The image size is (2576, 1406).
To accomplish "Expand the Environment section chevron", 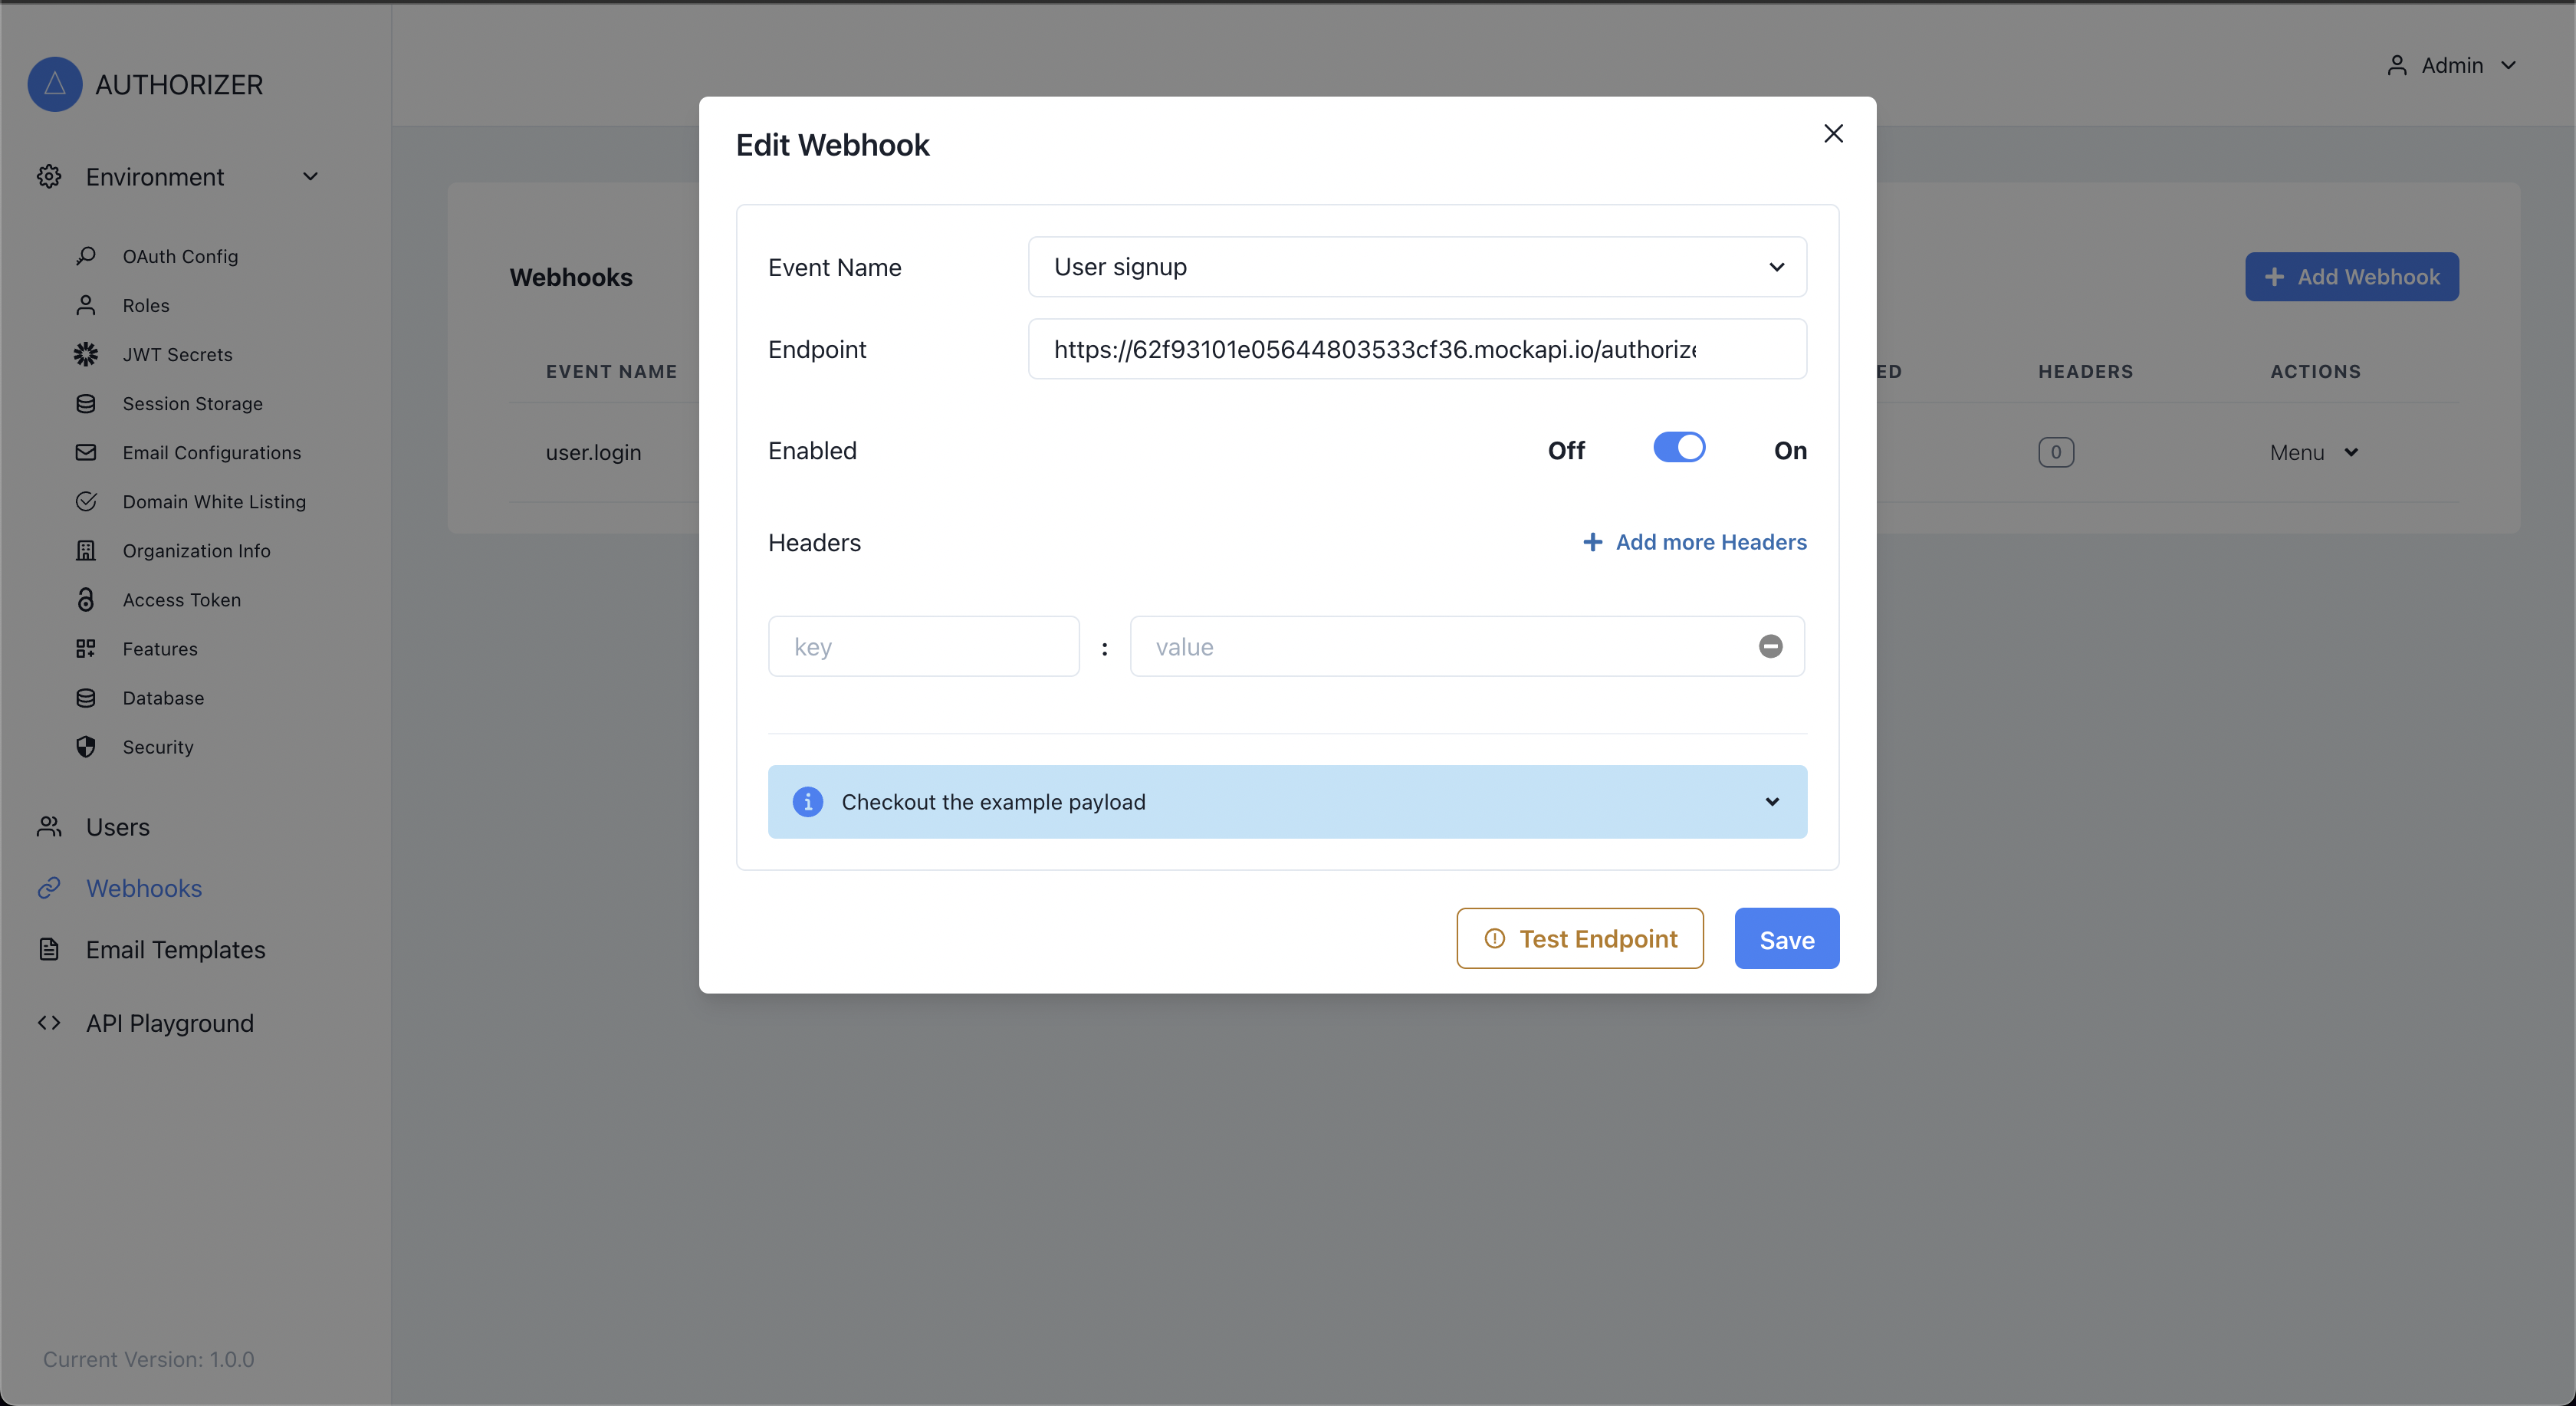I will (x=308, y=176).
